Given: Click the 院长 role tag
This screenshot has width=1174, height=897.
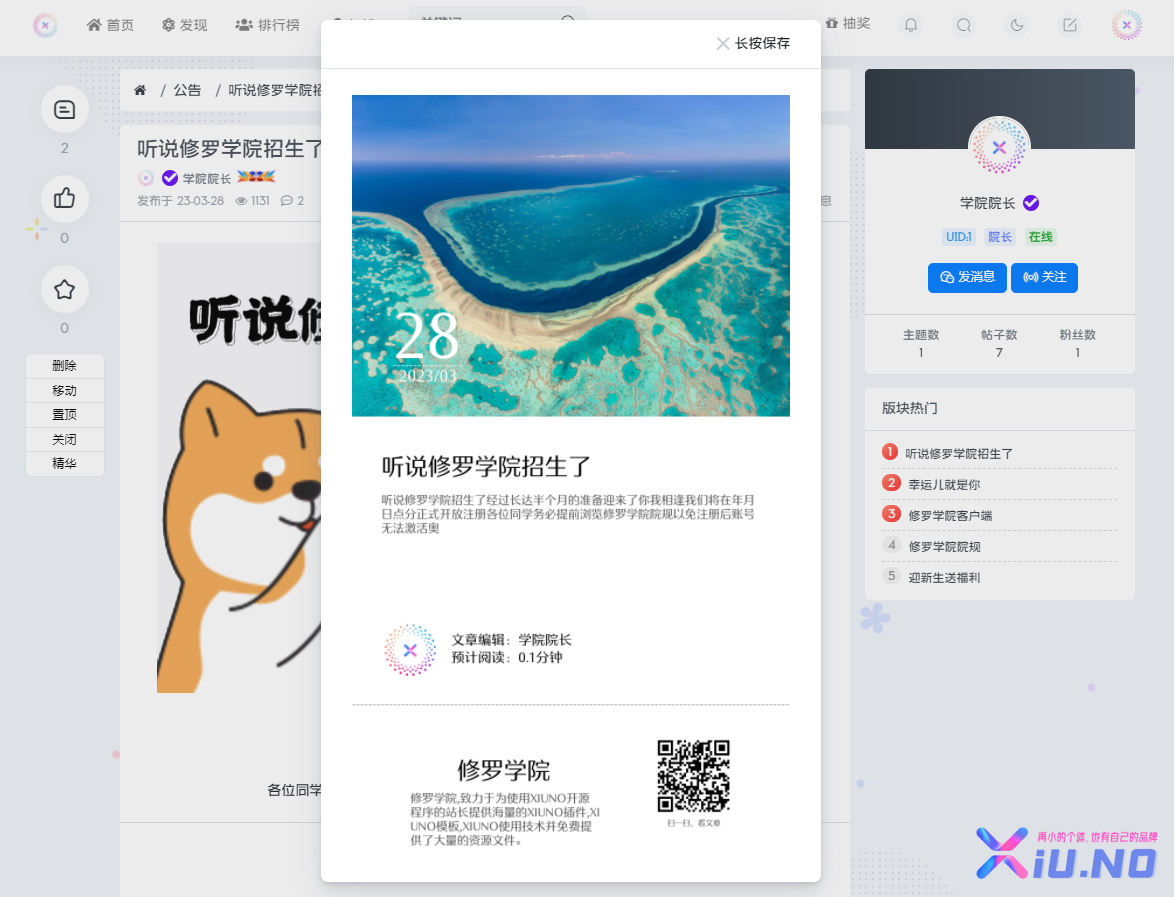Looking at the screenshot, I should (x=1000, y=237).
